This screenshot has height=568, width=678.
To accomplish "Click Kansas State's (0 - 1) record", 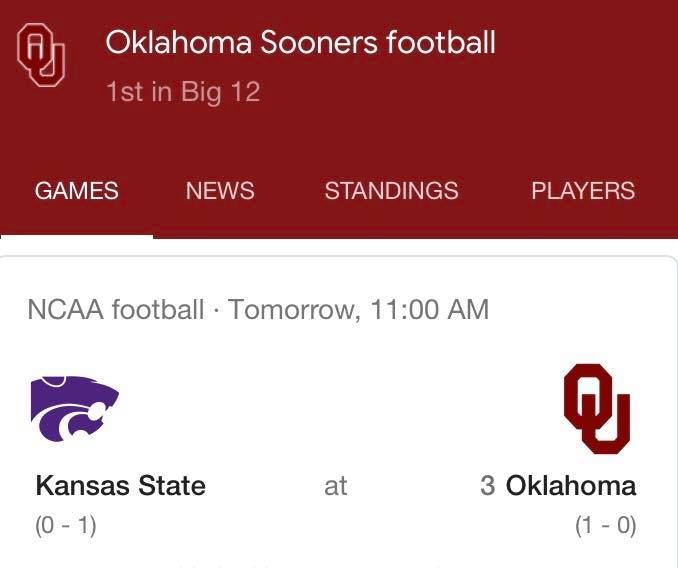I will click(66, 525).
